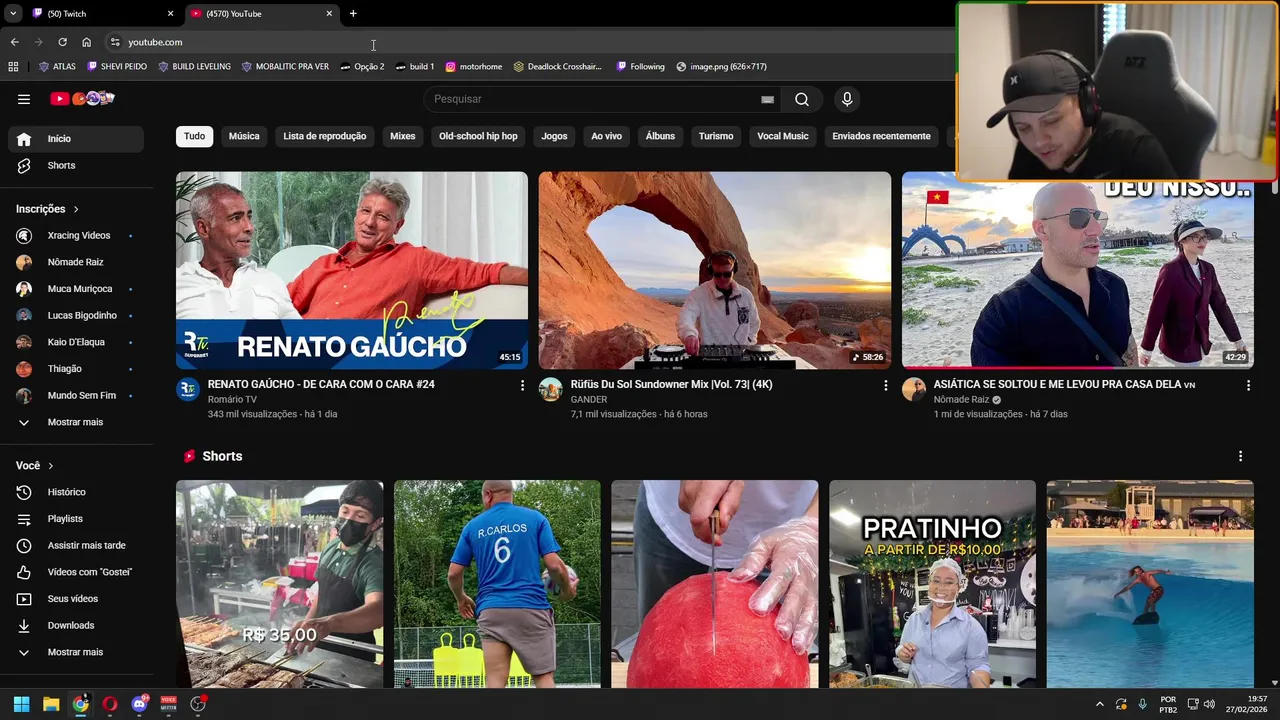Screen dimensions: 1280x720
Task: Select the Tudo filter chip
Action: 194,136
